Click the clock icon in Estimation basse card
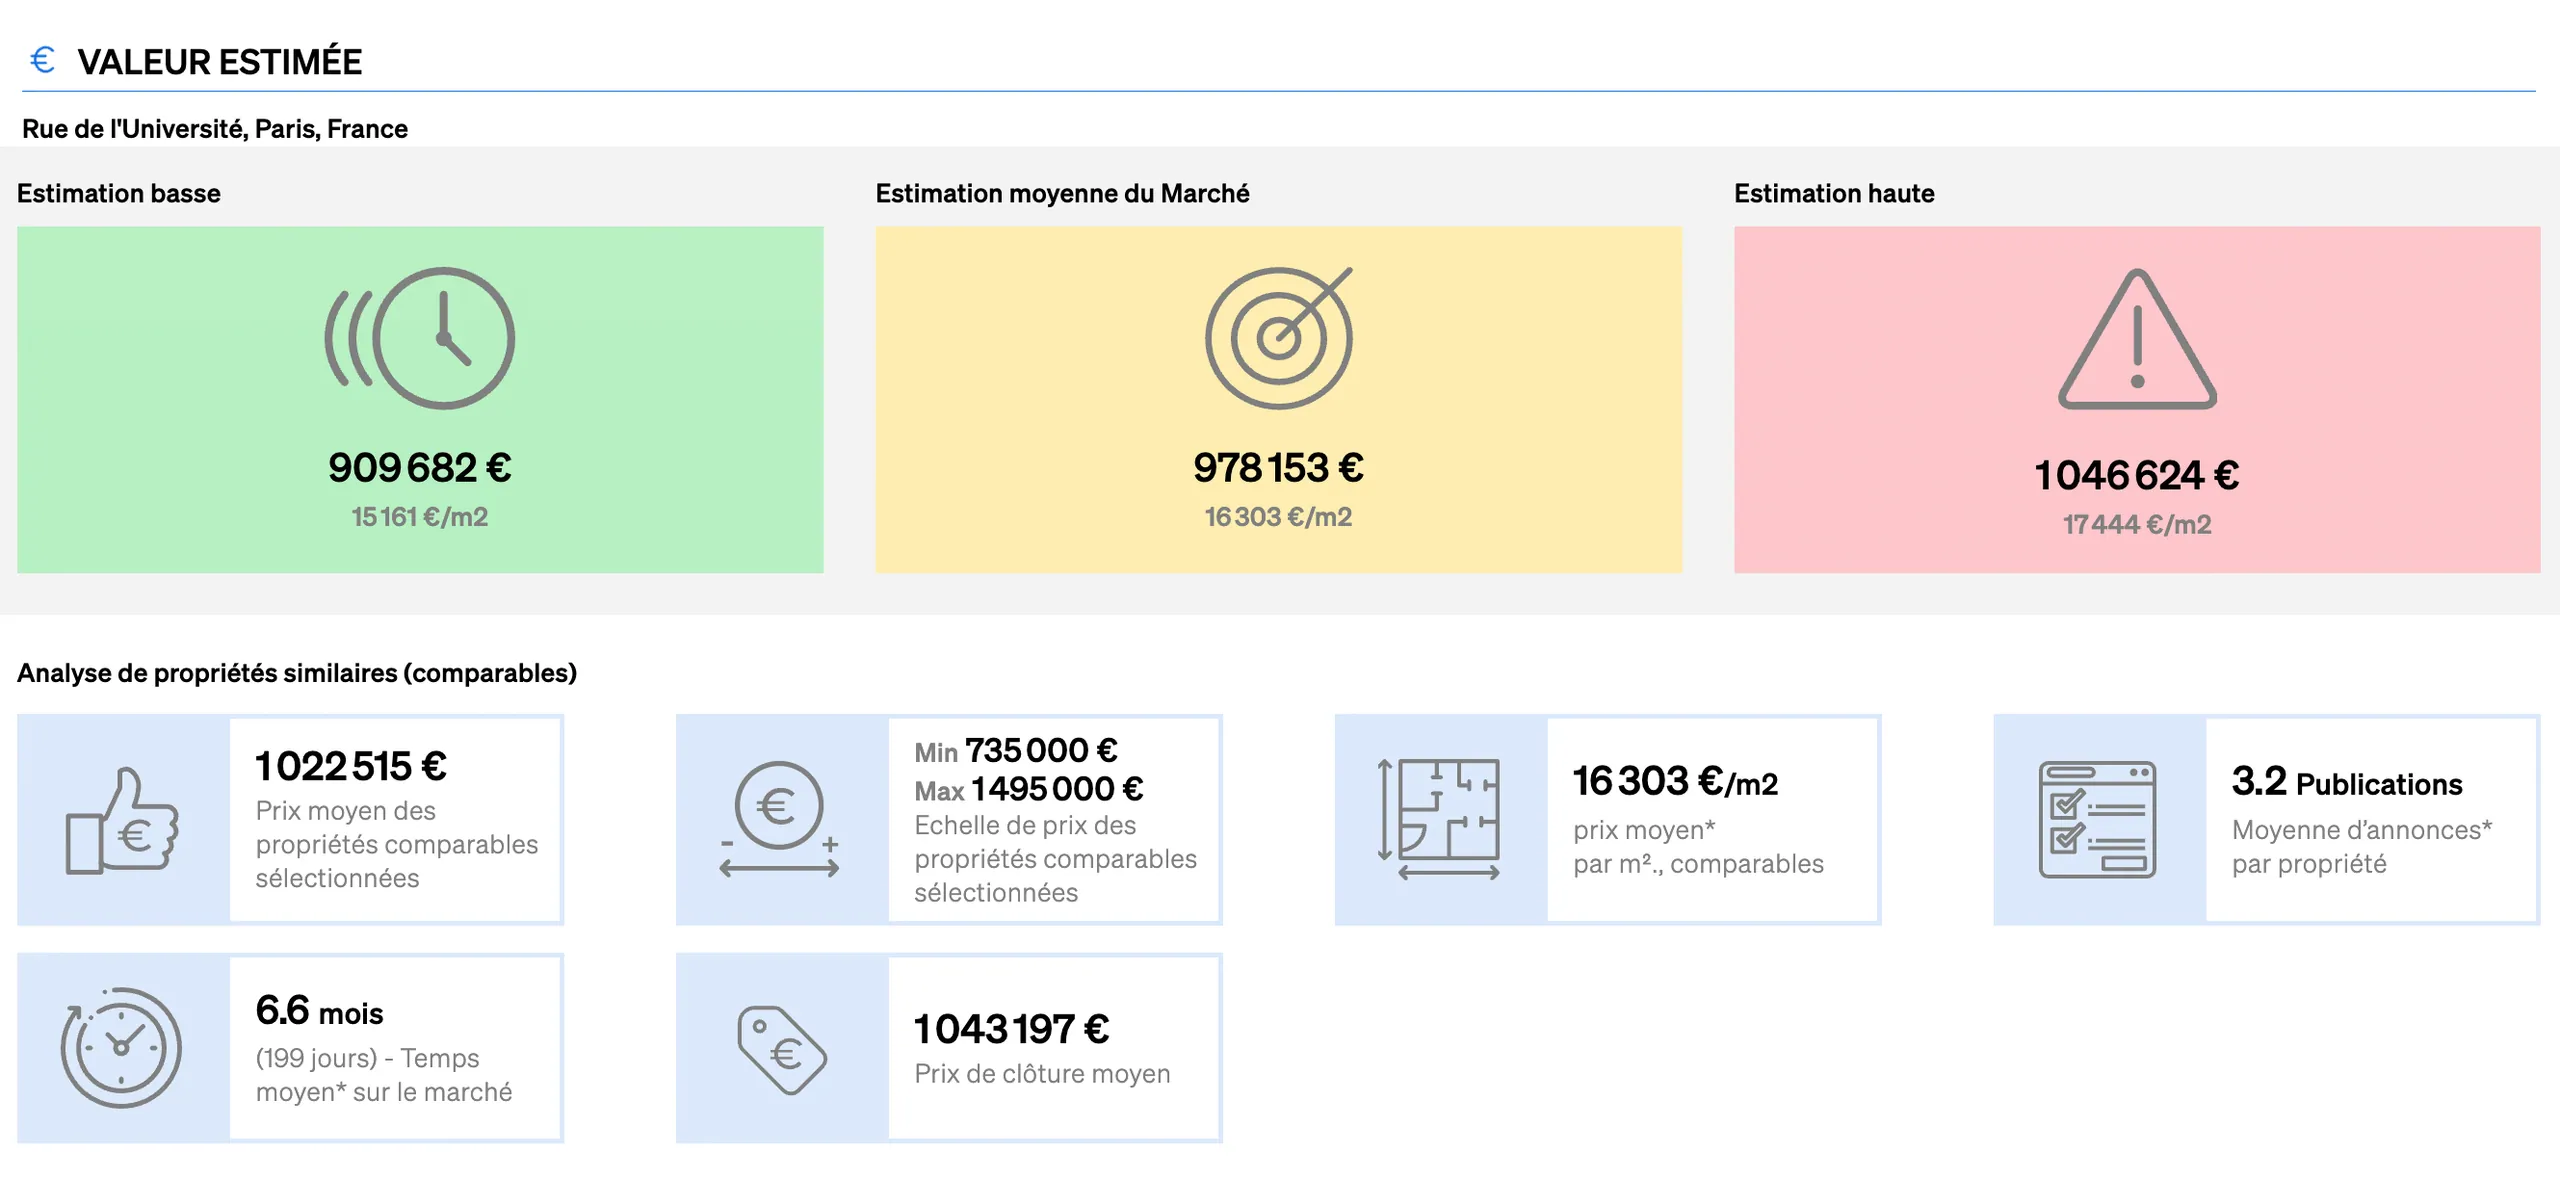 coord(420,338)
